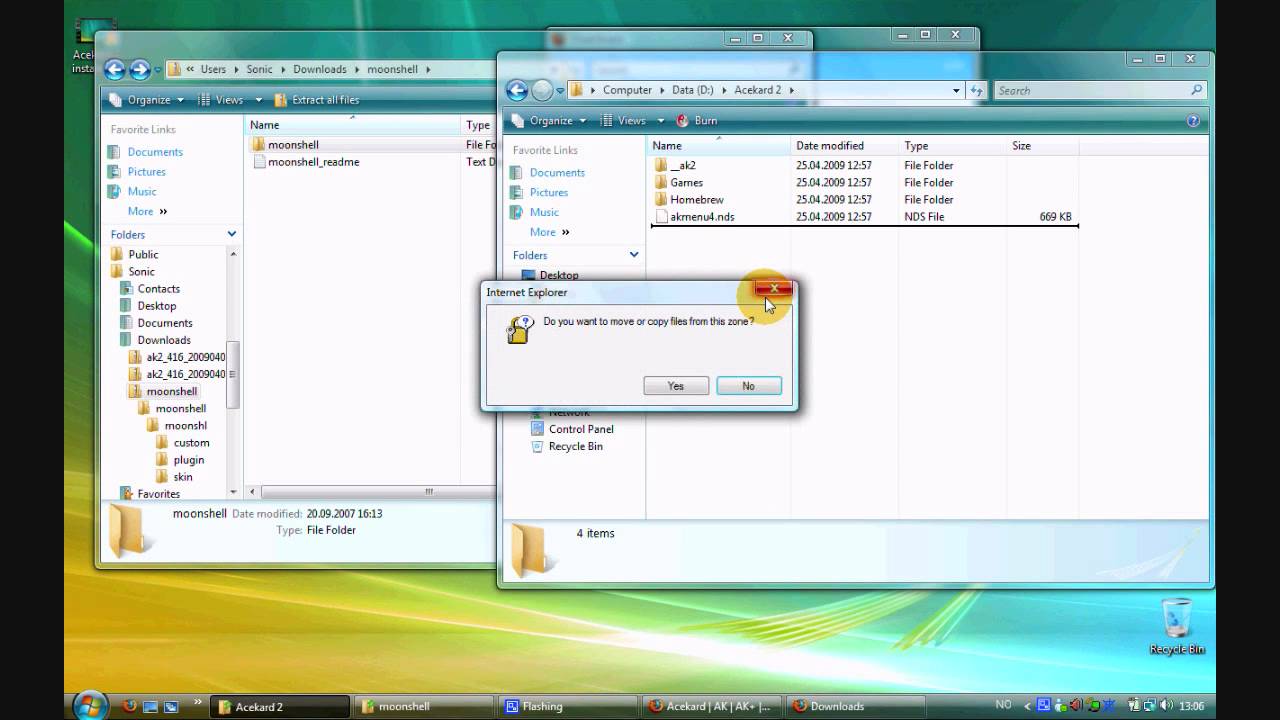Screen dimensions: 1280x720
Task: Select Contacts in the folder tree
Action: [x=158, y=289]
